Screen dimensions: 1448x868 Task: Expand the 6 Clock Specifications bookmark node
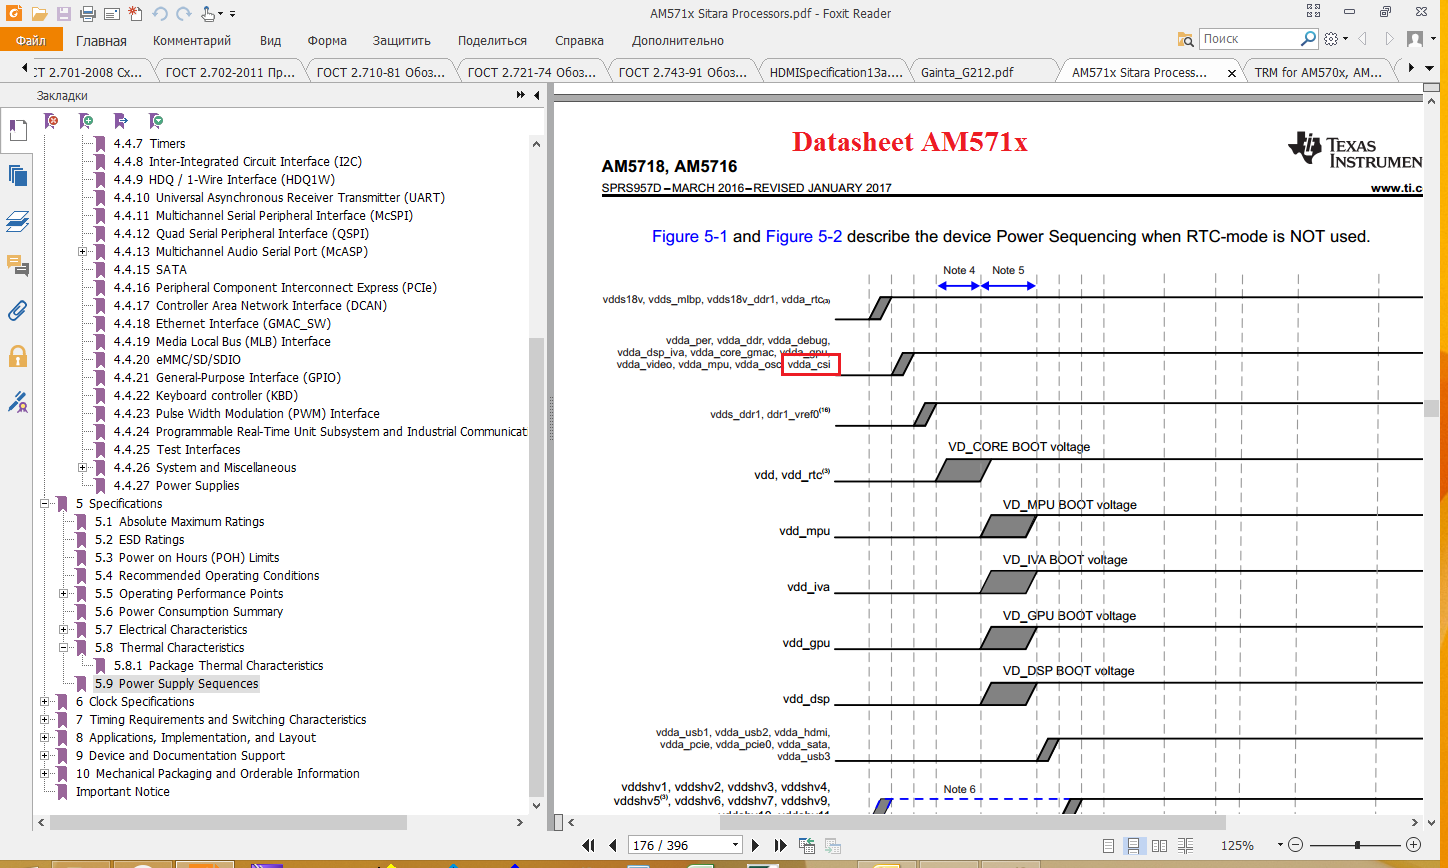point(45,702)
